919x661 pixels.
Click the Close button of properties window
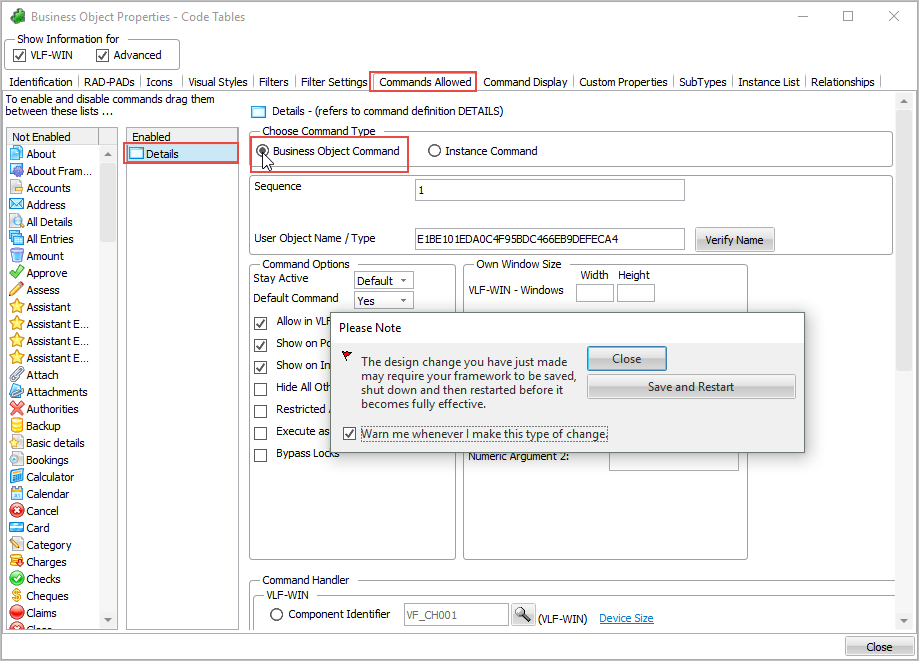click(x=879, y=647)
